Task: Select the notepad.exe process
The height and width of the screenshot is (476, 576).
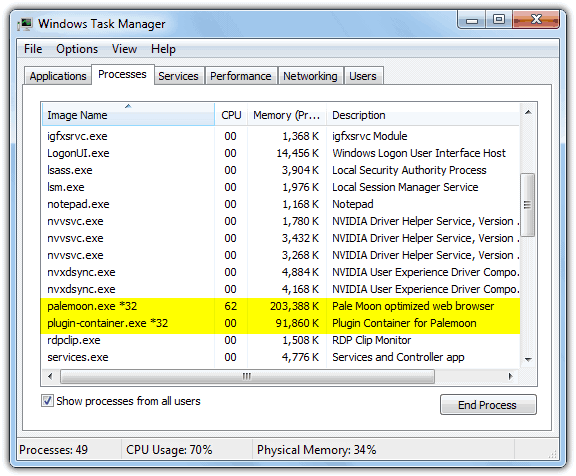Action: 281,204
